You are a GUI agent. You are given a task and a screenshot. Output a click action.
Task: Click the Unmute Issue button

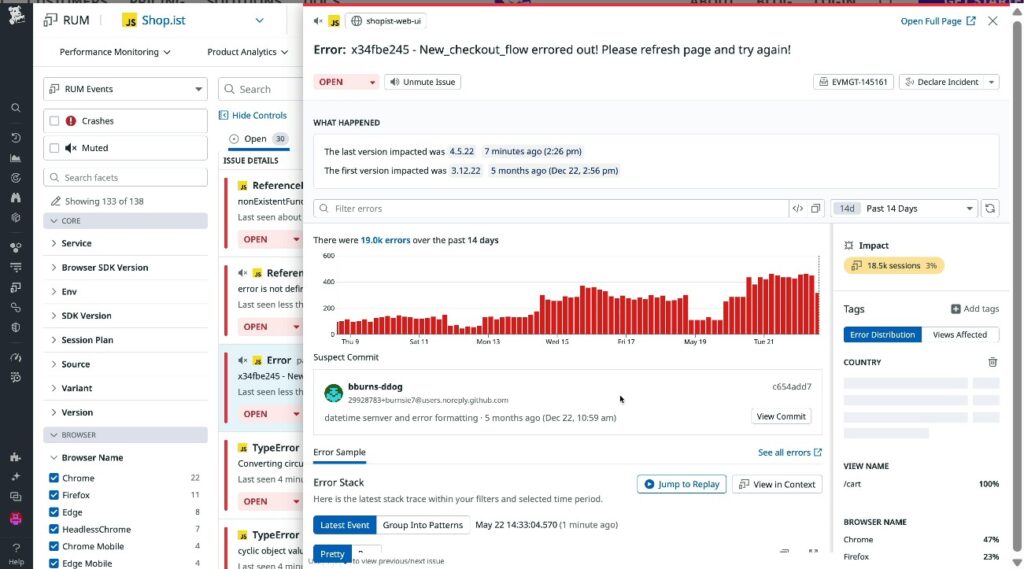pos(423,82)
